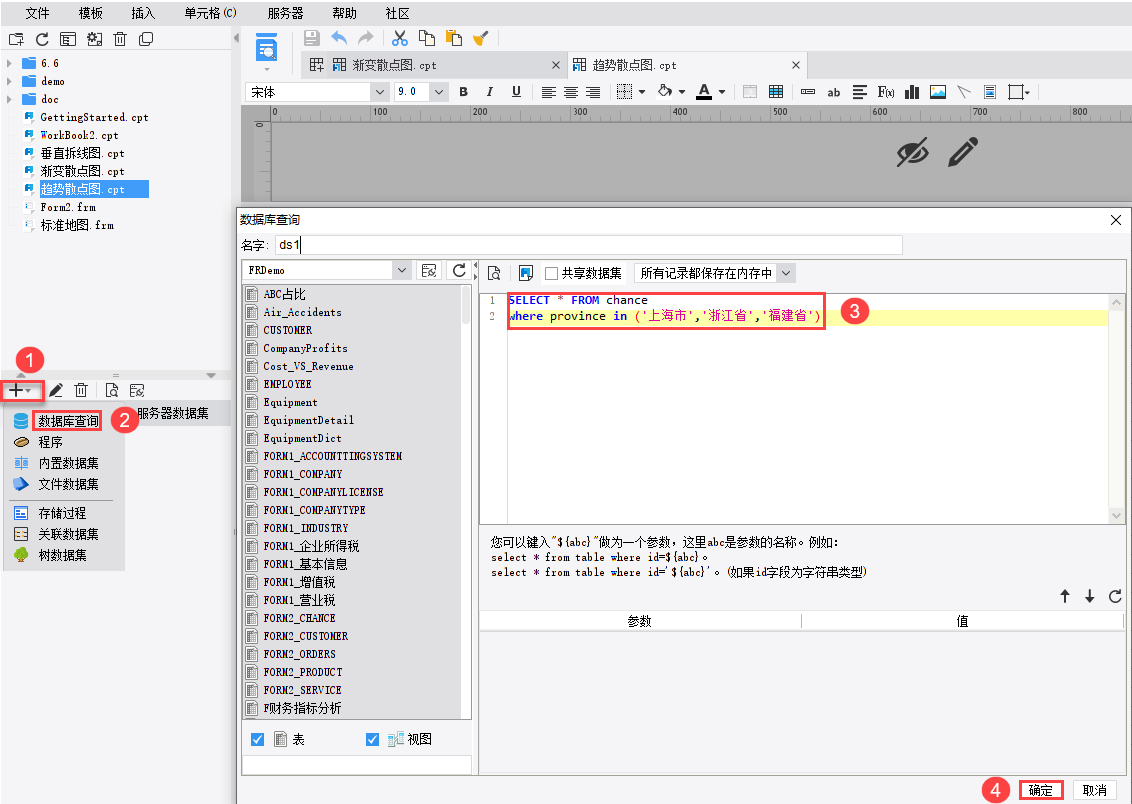Viewport: 1132px width, 804px height.
Task: Click the add dataset plus button
Action: [21, 390]
